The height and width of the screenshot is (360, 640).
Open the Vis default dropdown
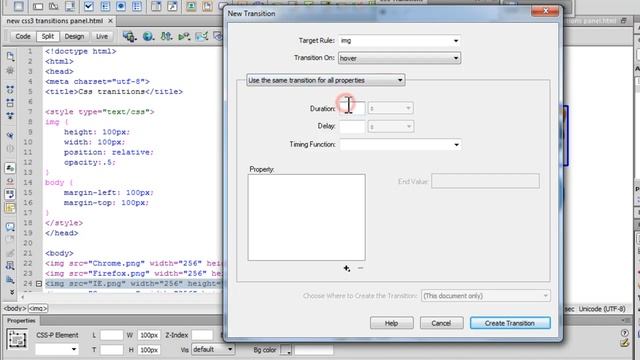212,349
